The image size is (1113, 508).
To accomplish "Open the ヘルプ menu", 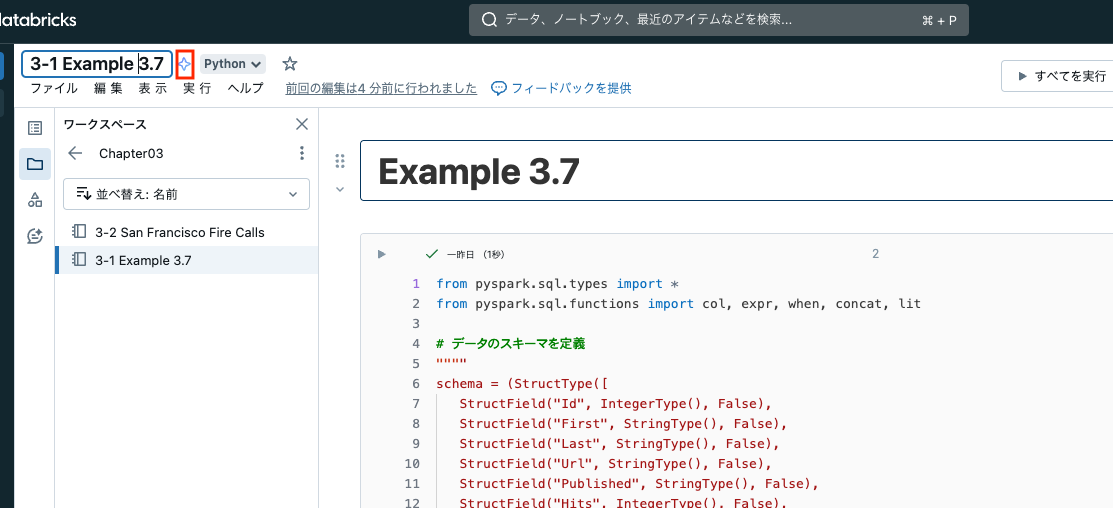I will pyautogui.click(x=246, y=89).
